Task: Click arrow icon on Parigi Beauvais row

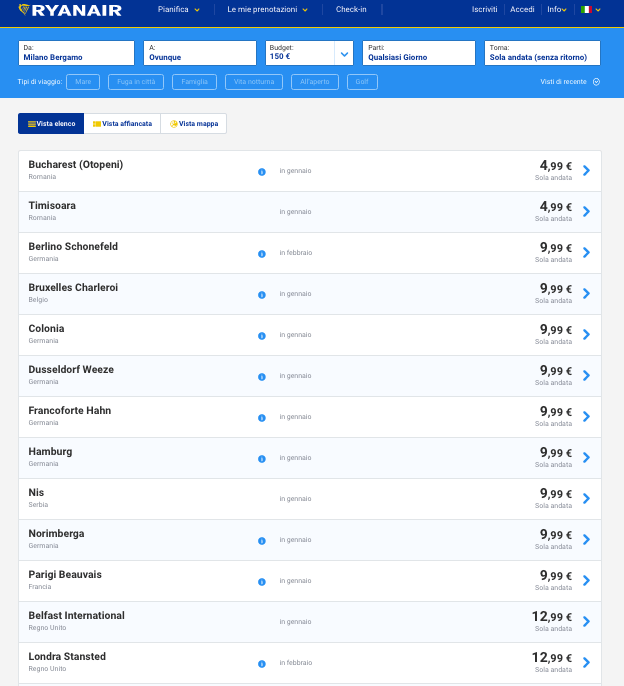Action: [x=586, y=580]
